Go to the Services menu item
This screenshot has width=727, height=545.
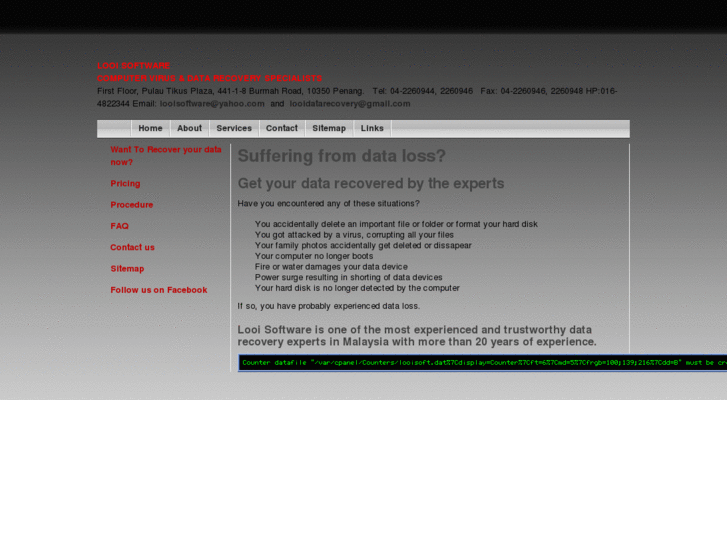[x=234, y=128]
